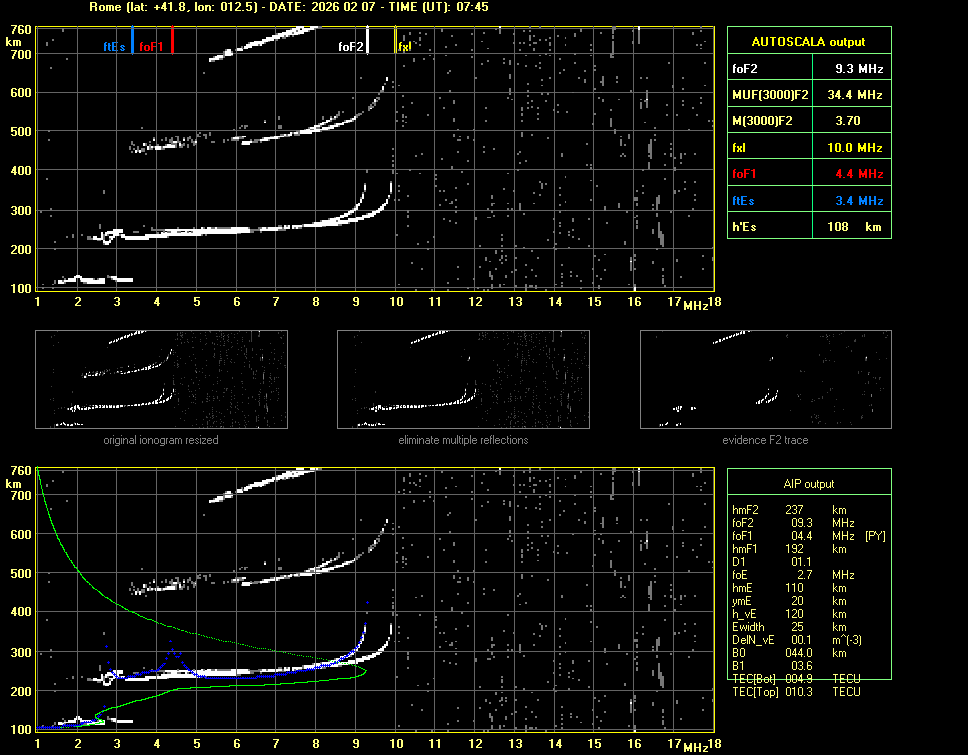Open the original ionogram resized thumbnail
This screenshot has height=755, width=968.
pyautogui.click(x=161, y=379)
